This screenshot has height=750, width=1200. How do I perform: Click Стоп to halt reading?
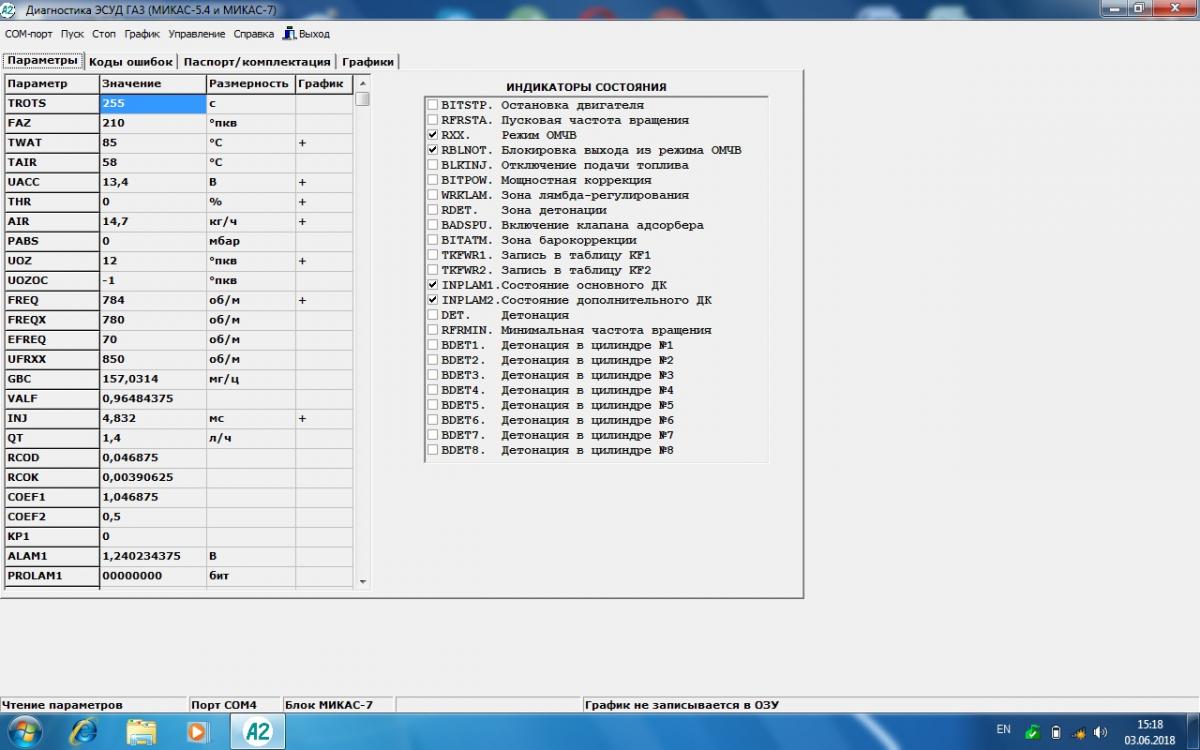click(x=104, y=33)
